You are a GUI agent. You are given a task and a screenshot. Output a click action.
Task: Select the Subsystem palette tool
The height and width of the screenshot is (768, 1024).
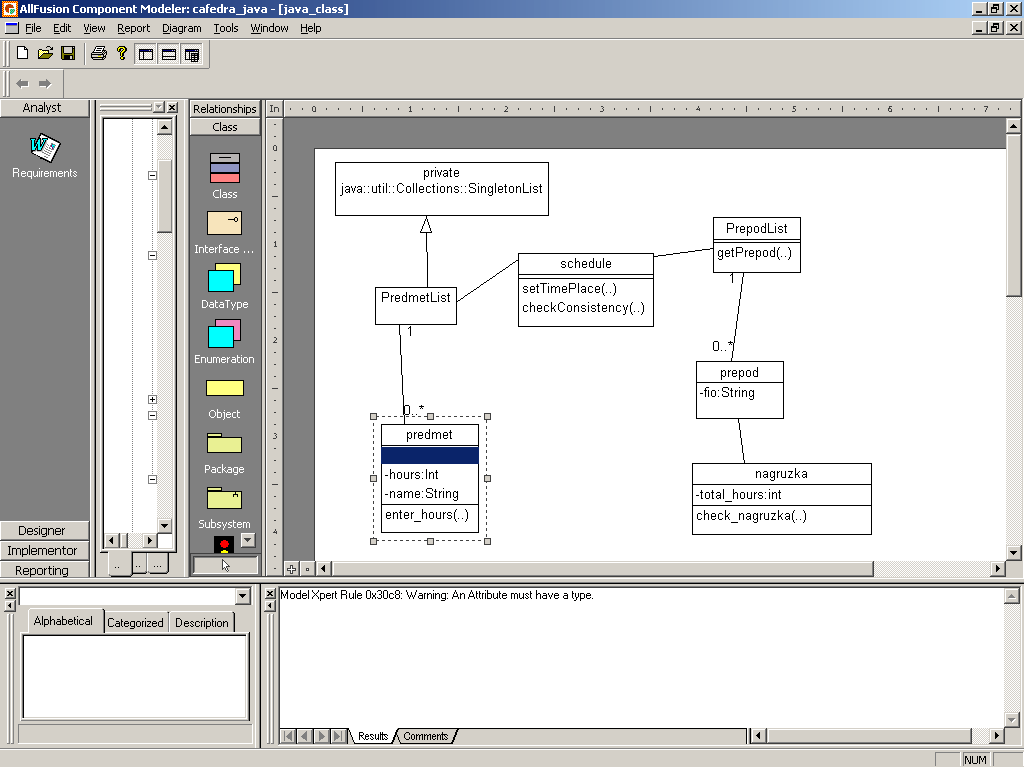(225, 508)
